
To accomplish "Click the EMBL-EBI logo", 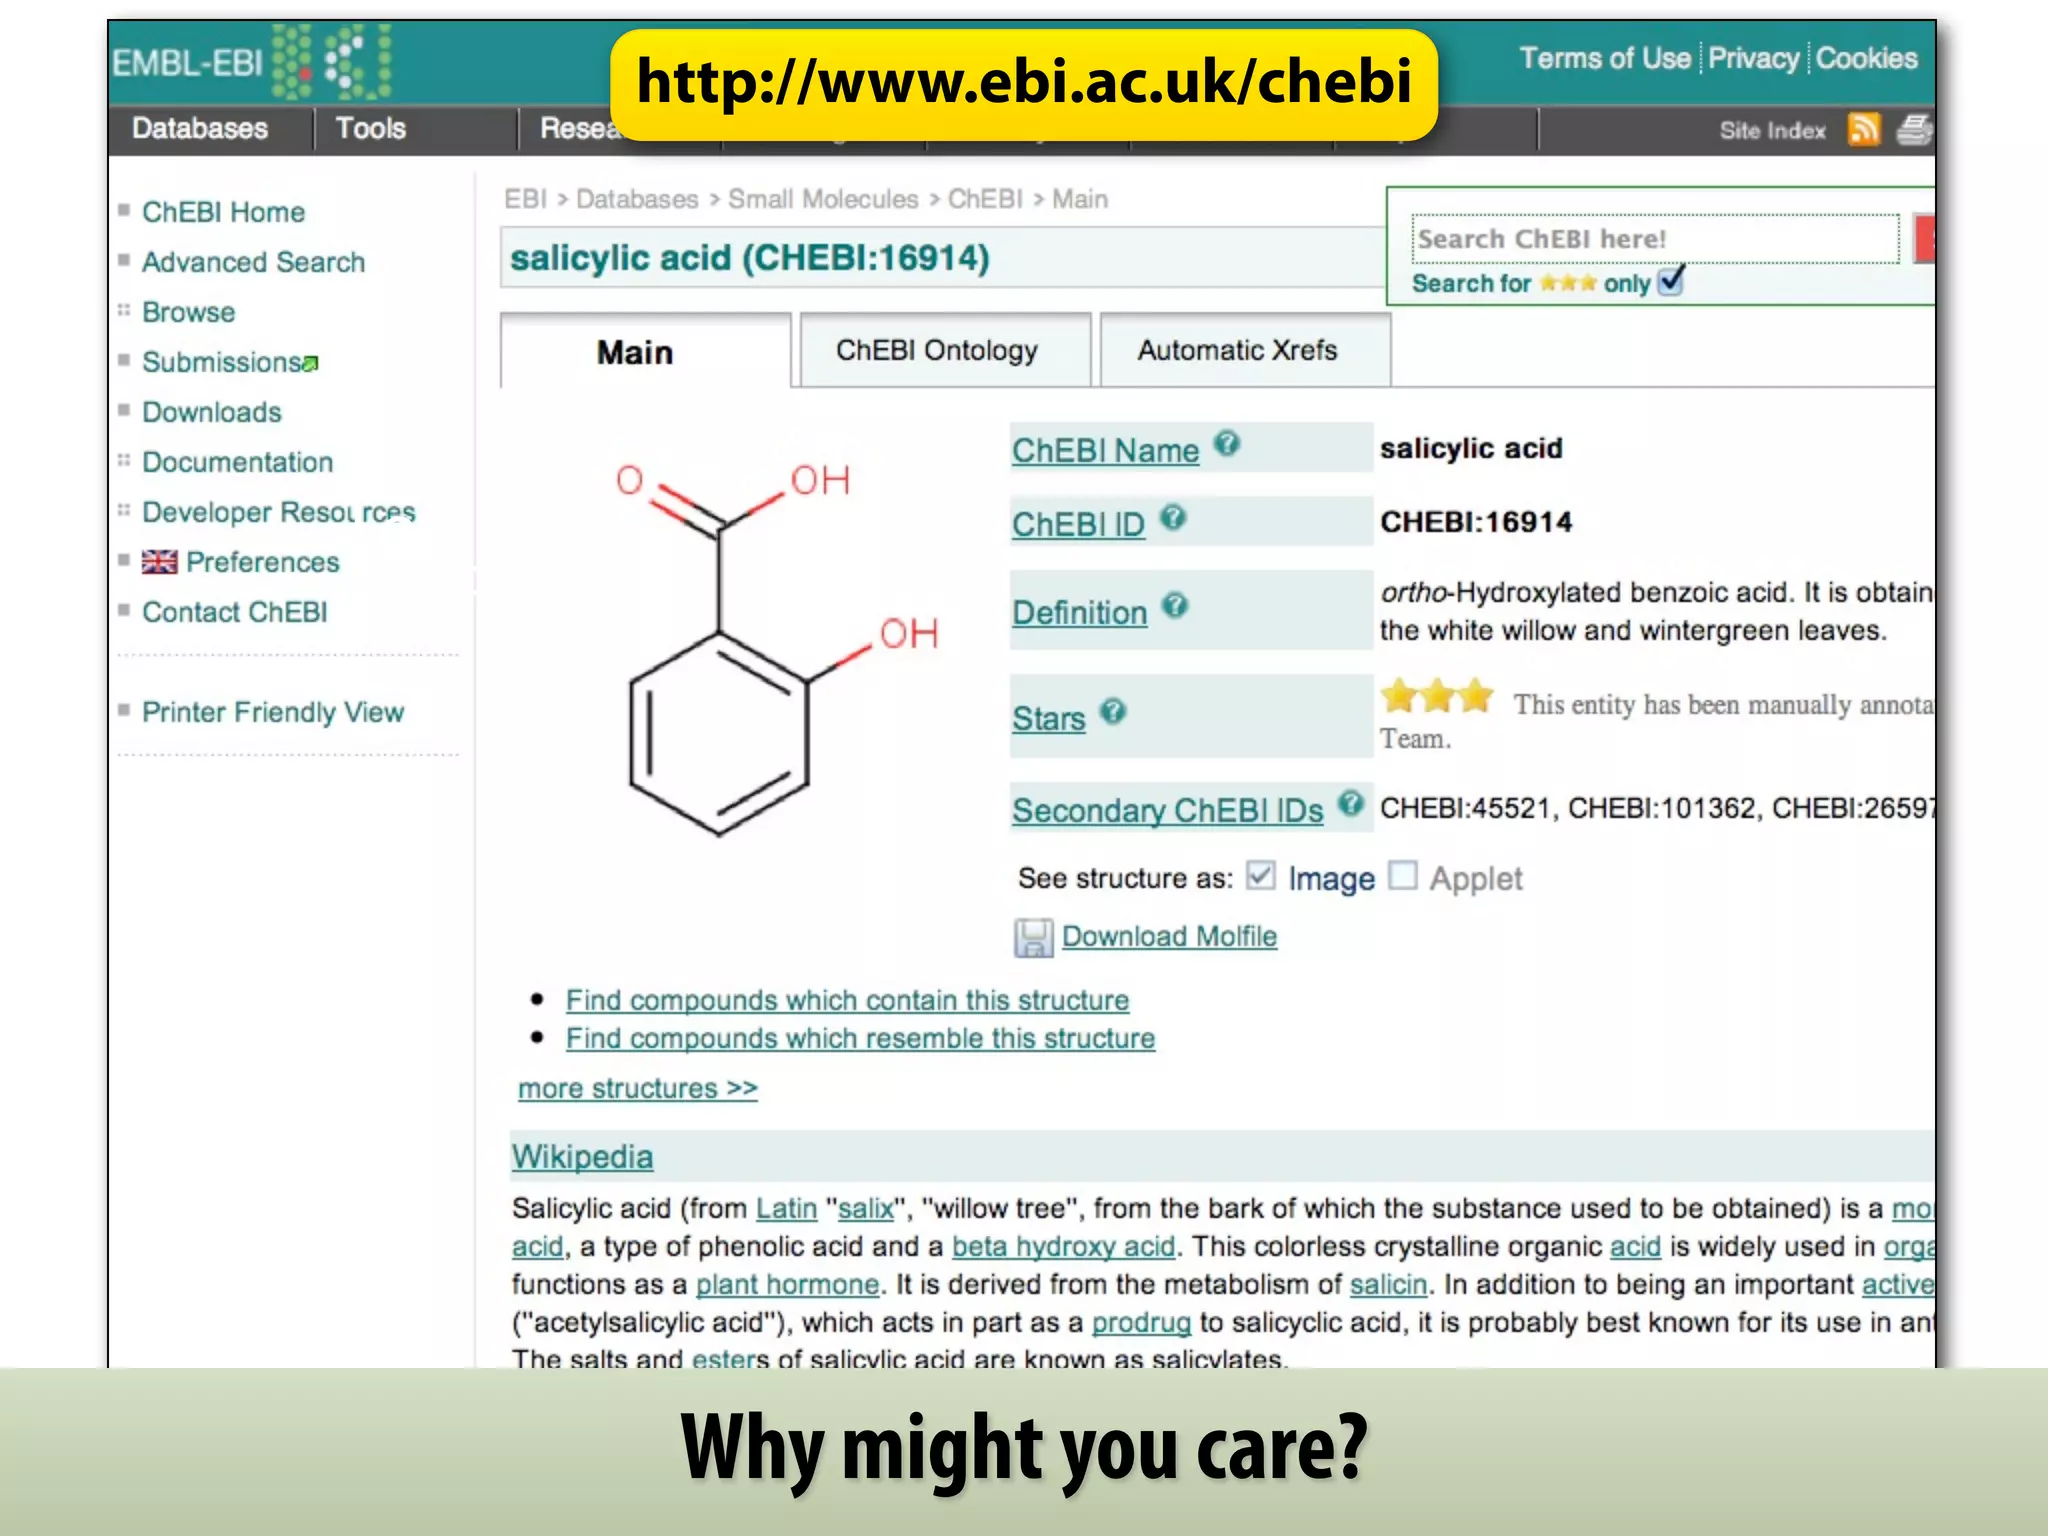I will point(250,62).
